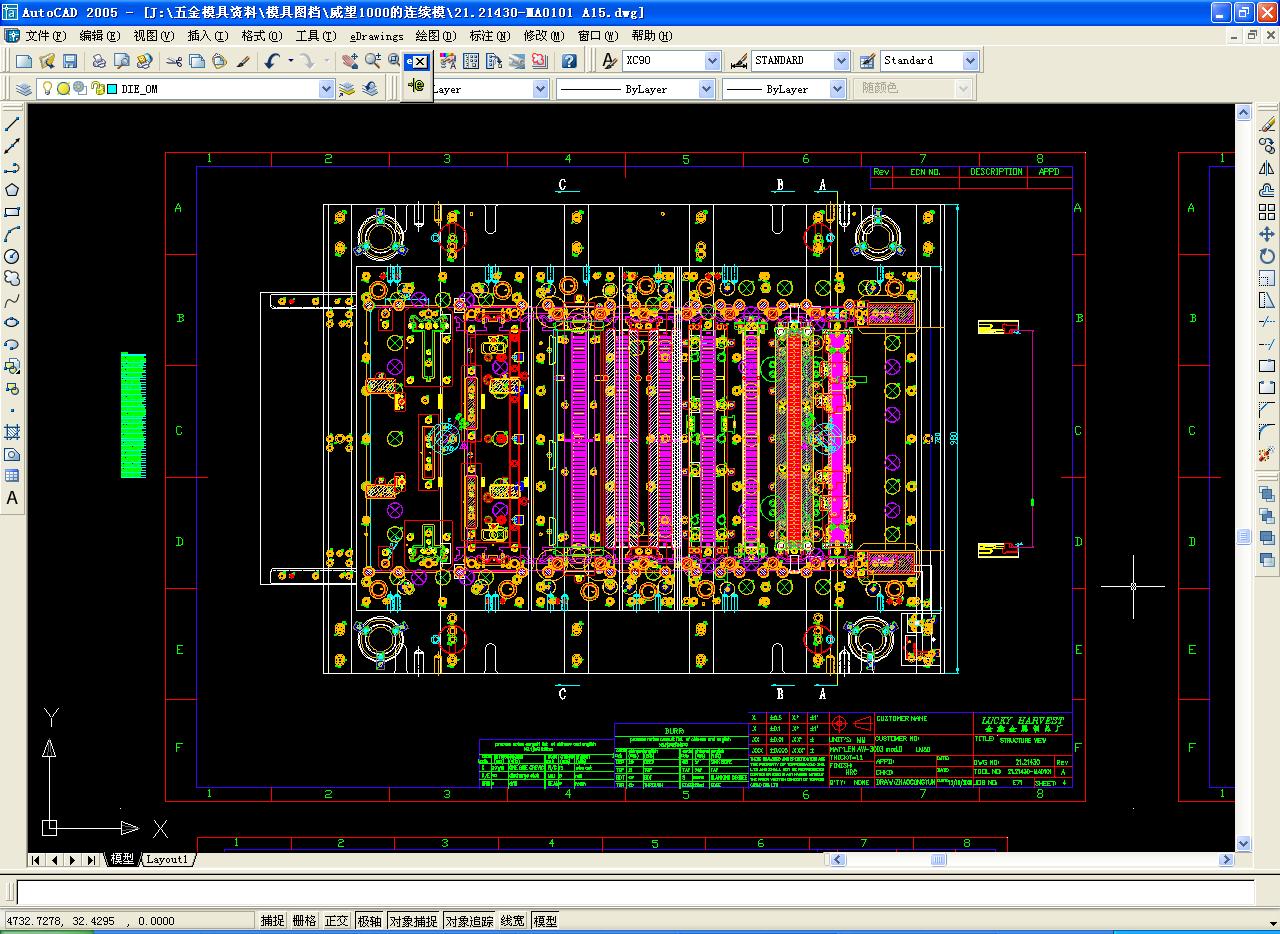The height and width of the screenshot is (934, 1280).
Task: Toggle 对象追踪 object tracking in status bar
Action: [469, 921]
